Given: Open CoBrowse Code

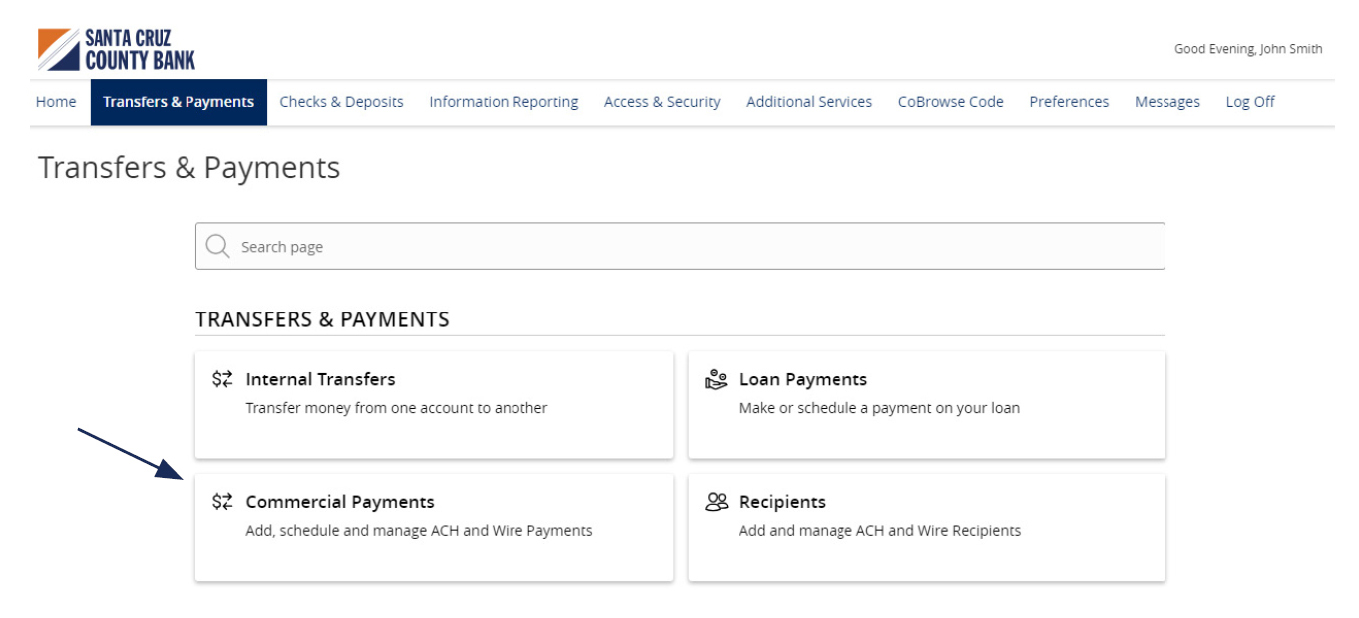Looking at the screenshot, I should (949, 101).
